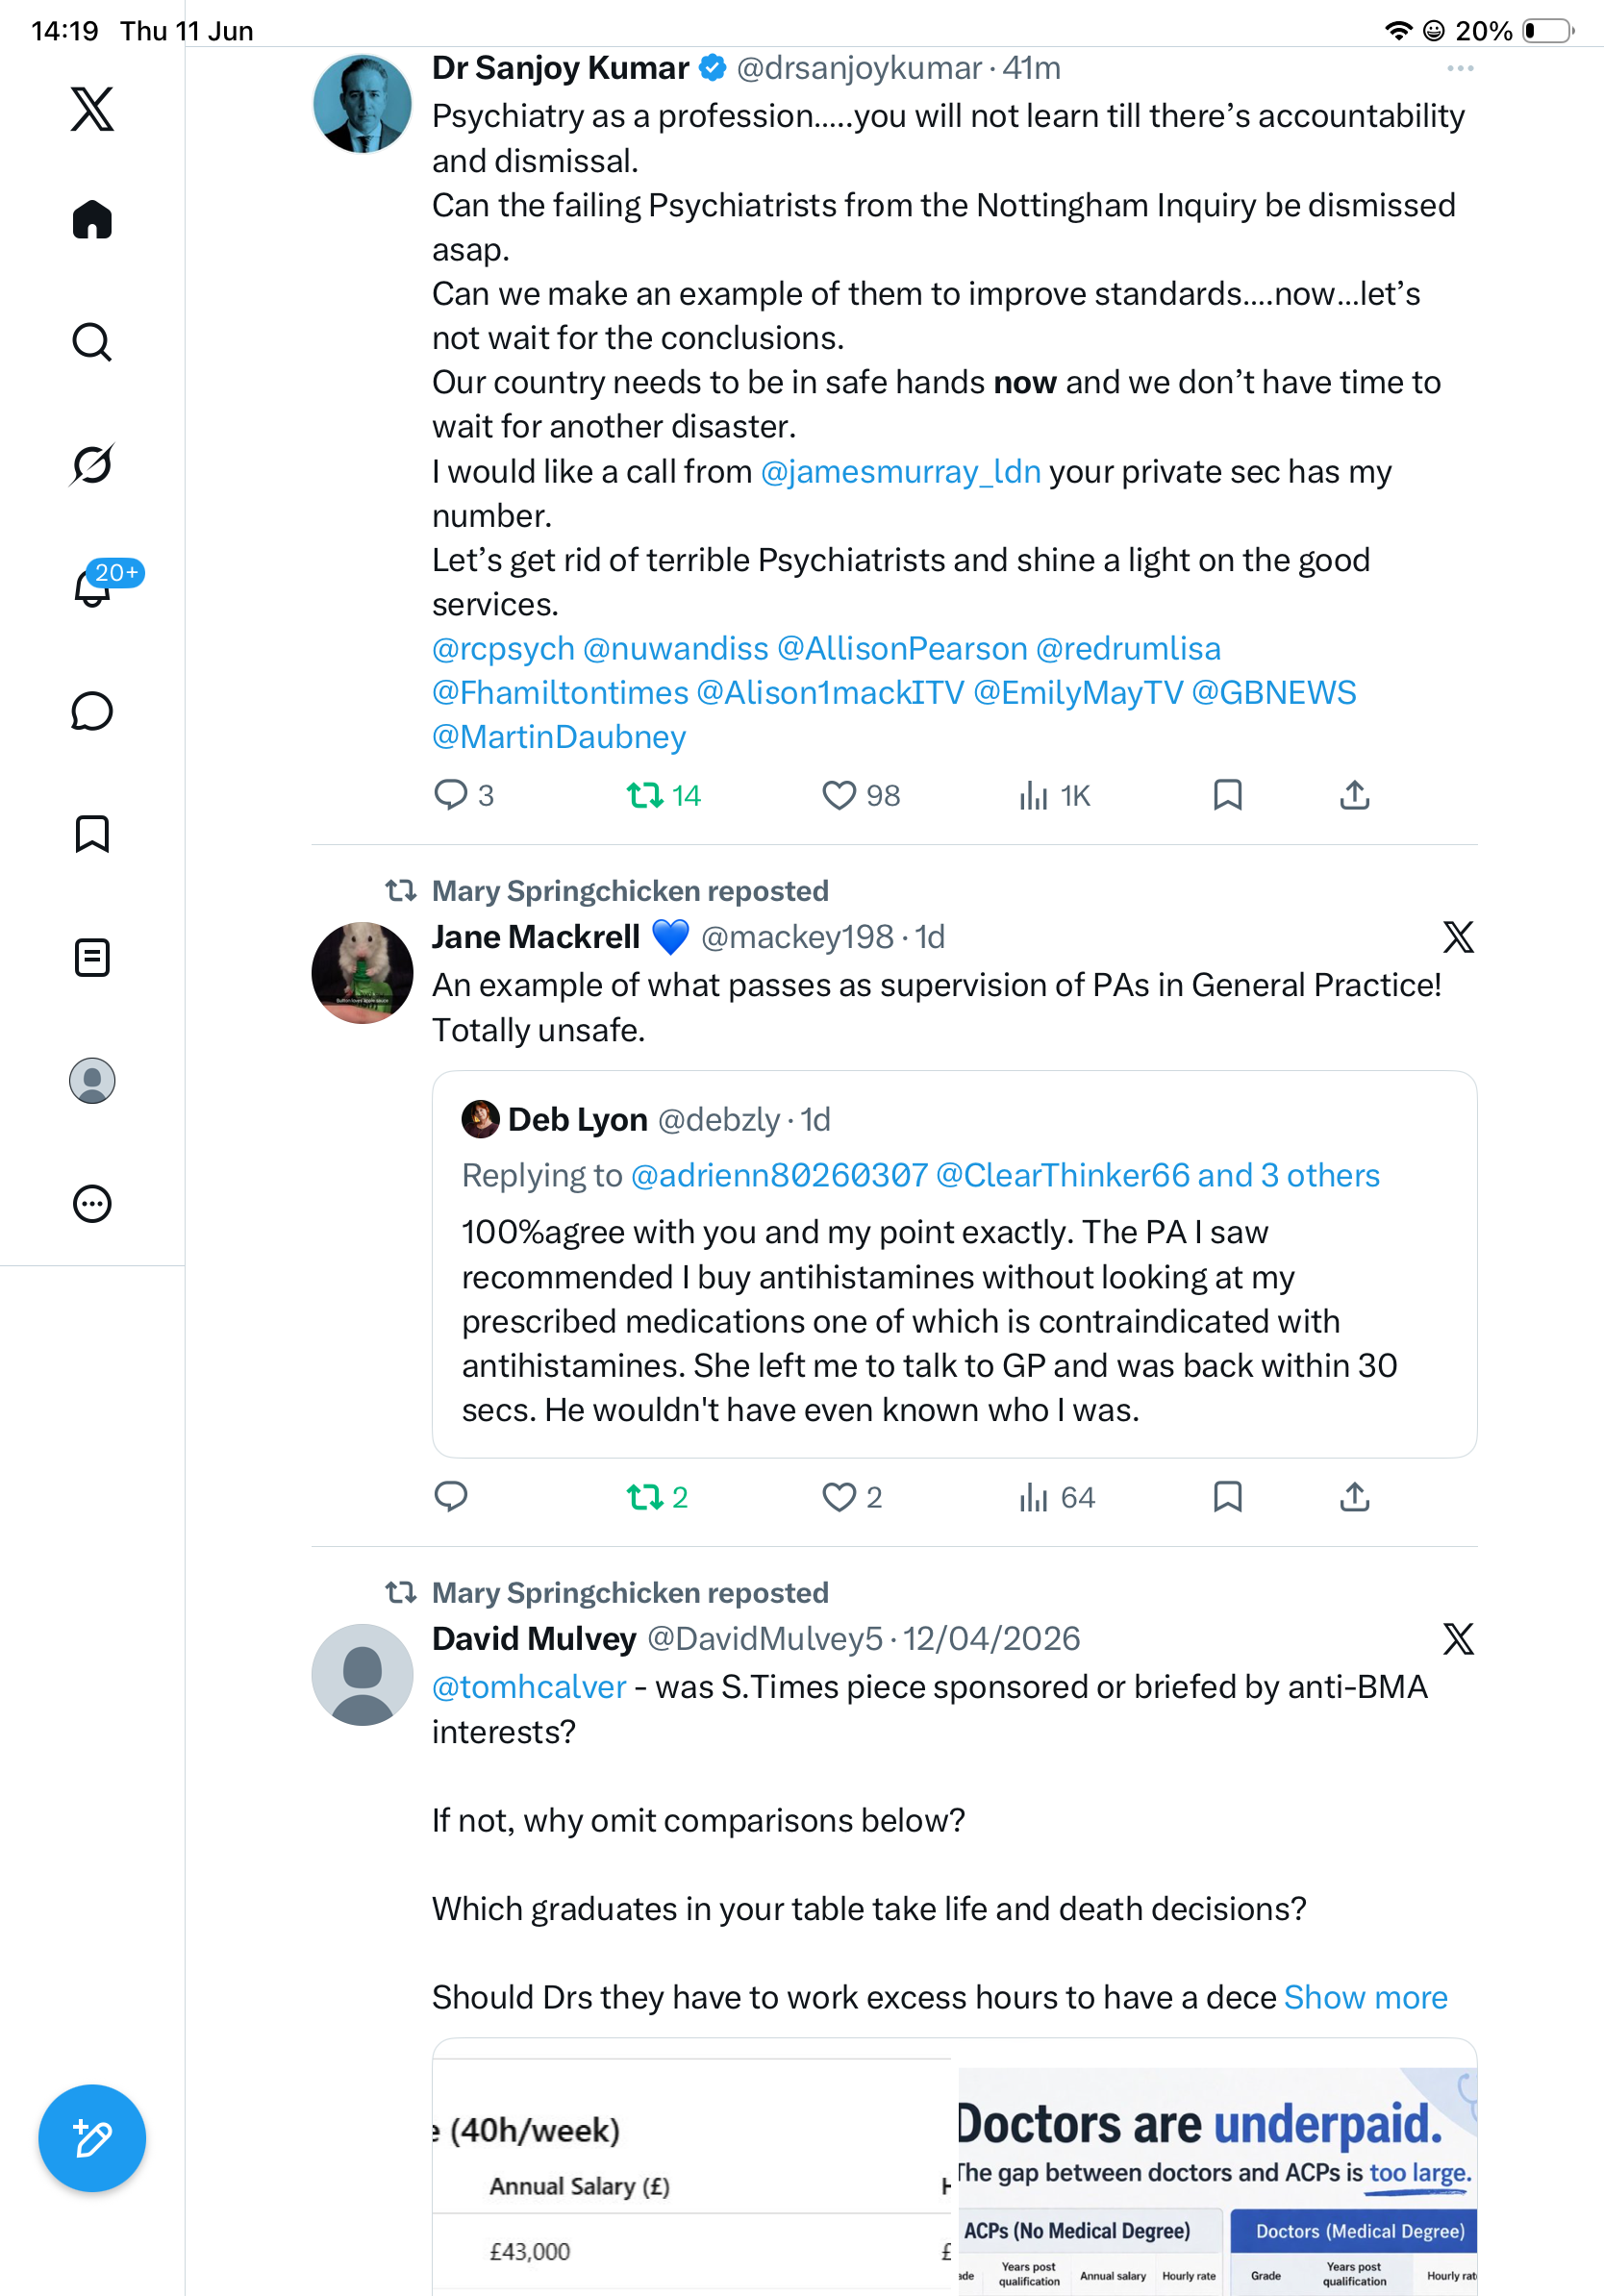The height and width of the screenshot is (2296, 1604).
Task: Open Messages chat bubble icon
Action: [x=92, y=711]
